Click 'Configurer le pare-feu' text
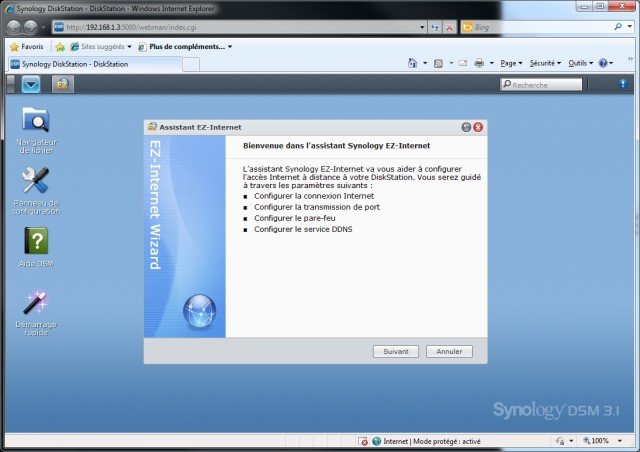This screenshot has width=640, height=452. (x=295, y=218)
